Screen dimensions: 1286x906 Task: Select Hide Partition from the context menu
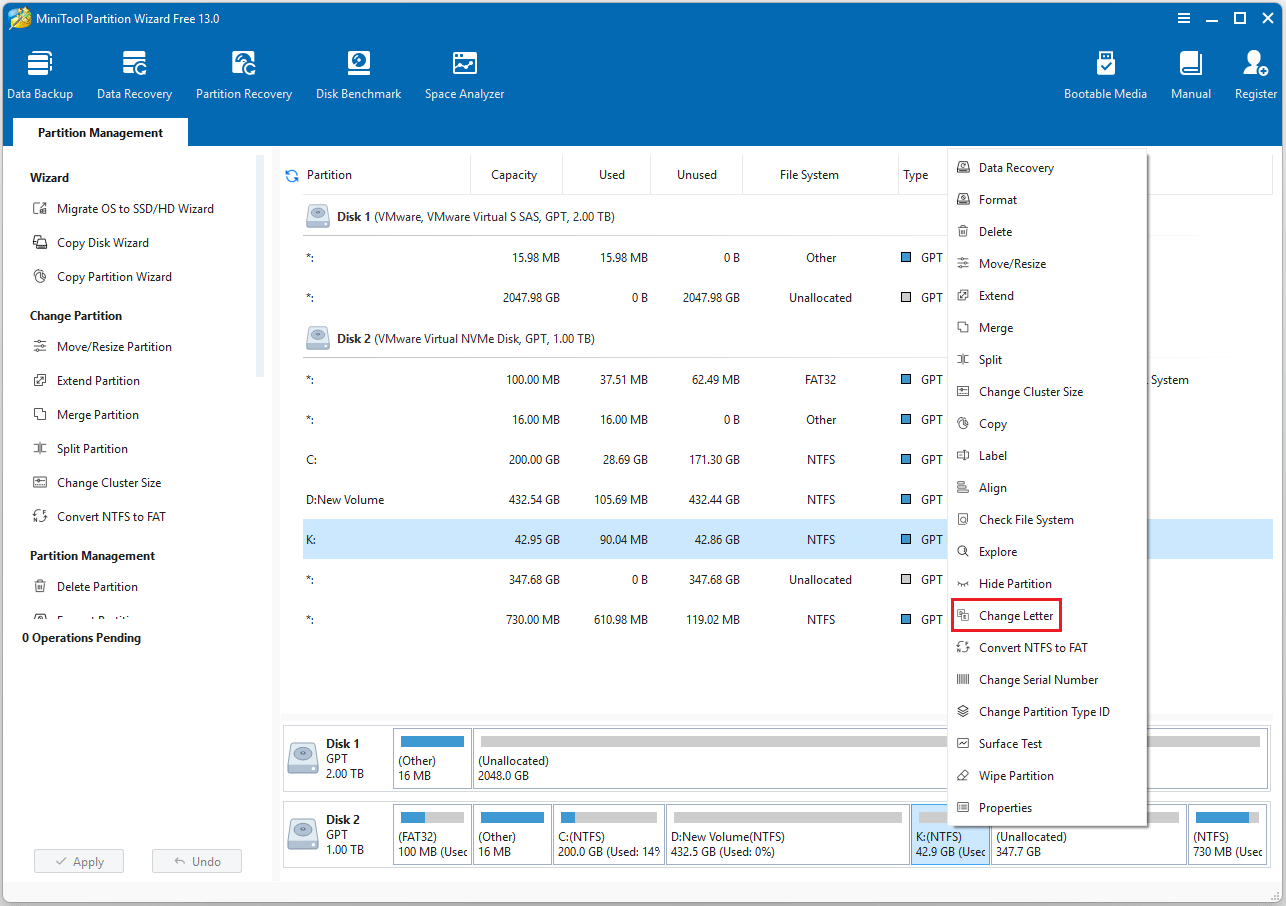1016,583
